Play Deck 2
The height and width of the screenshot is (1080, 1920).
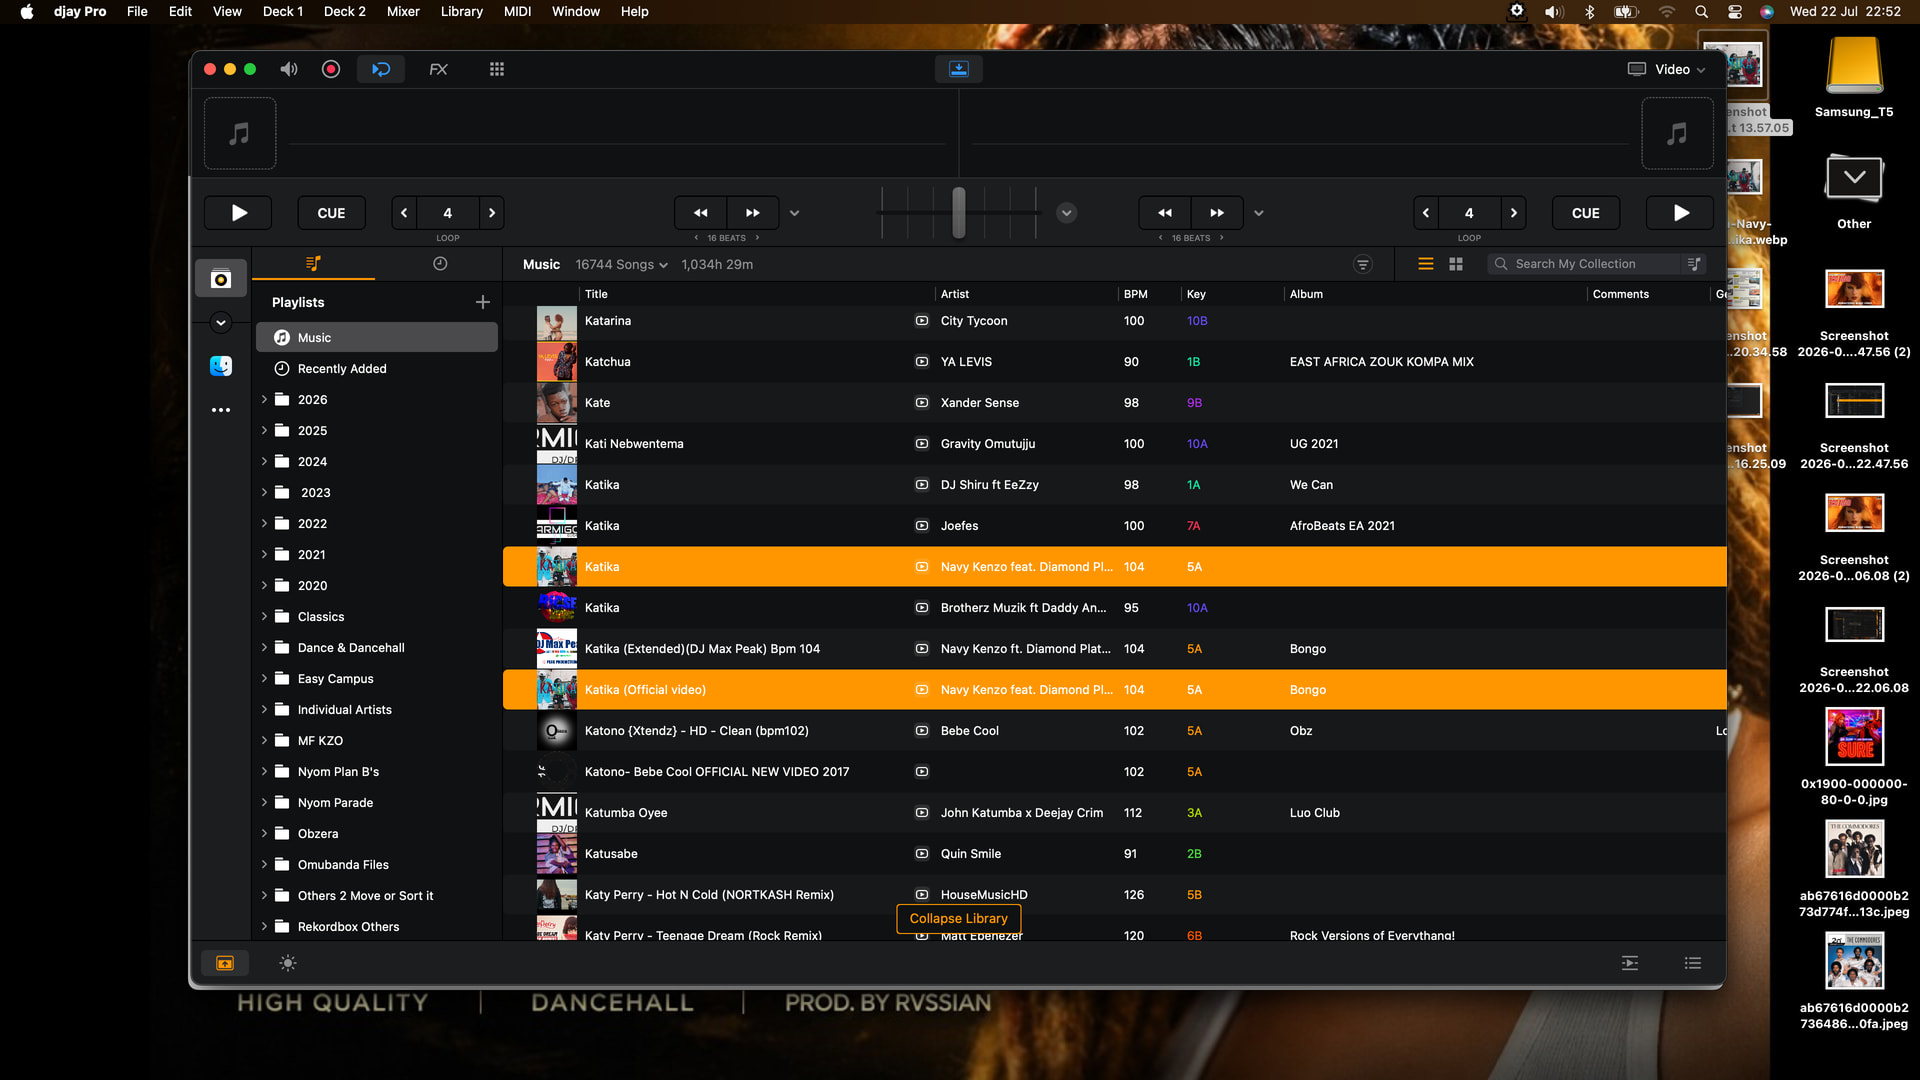(x=1681, y=213)
